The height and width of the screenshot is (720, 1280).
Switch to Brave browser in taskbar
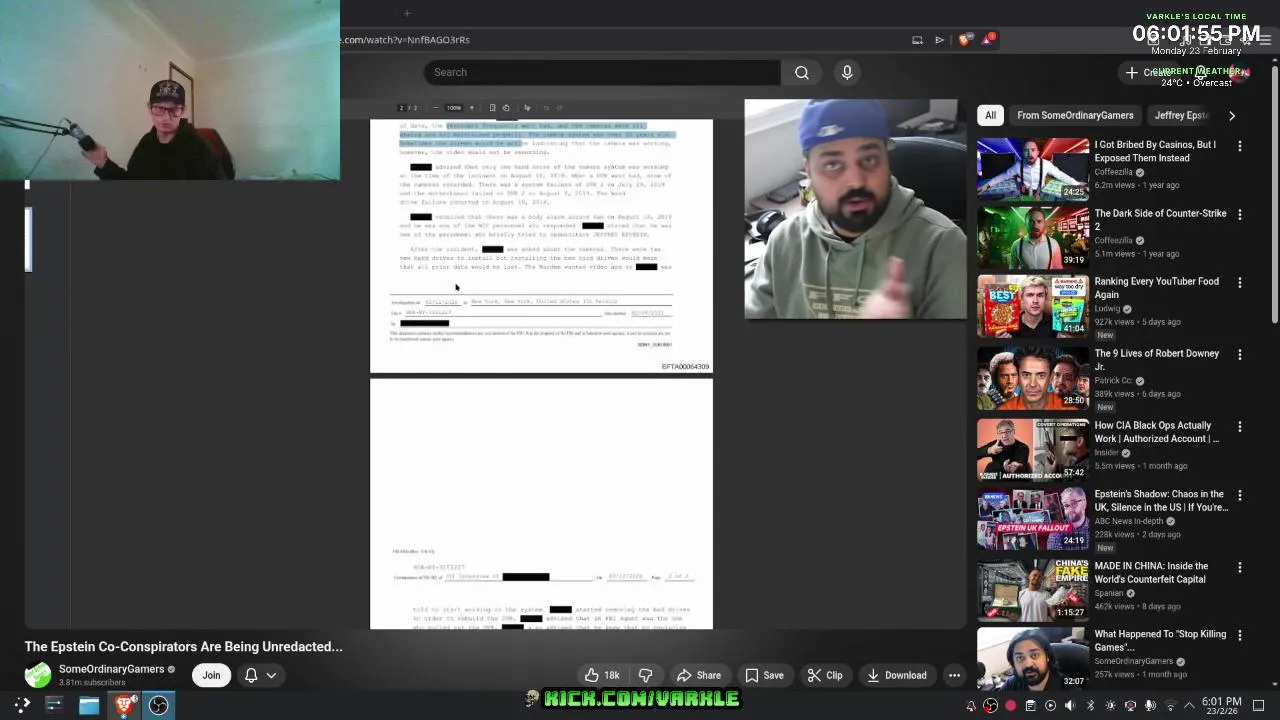click(x=124, y=705)
